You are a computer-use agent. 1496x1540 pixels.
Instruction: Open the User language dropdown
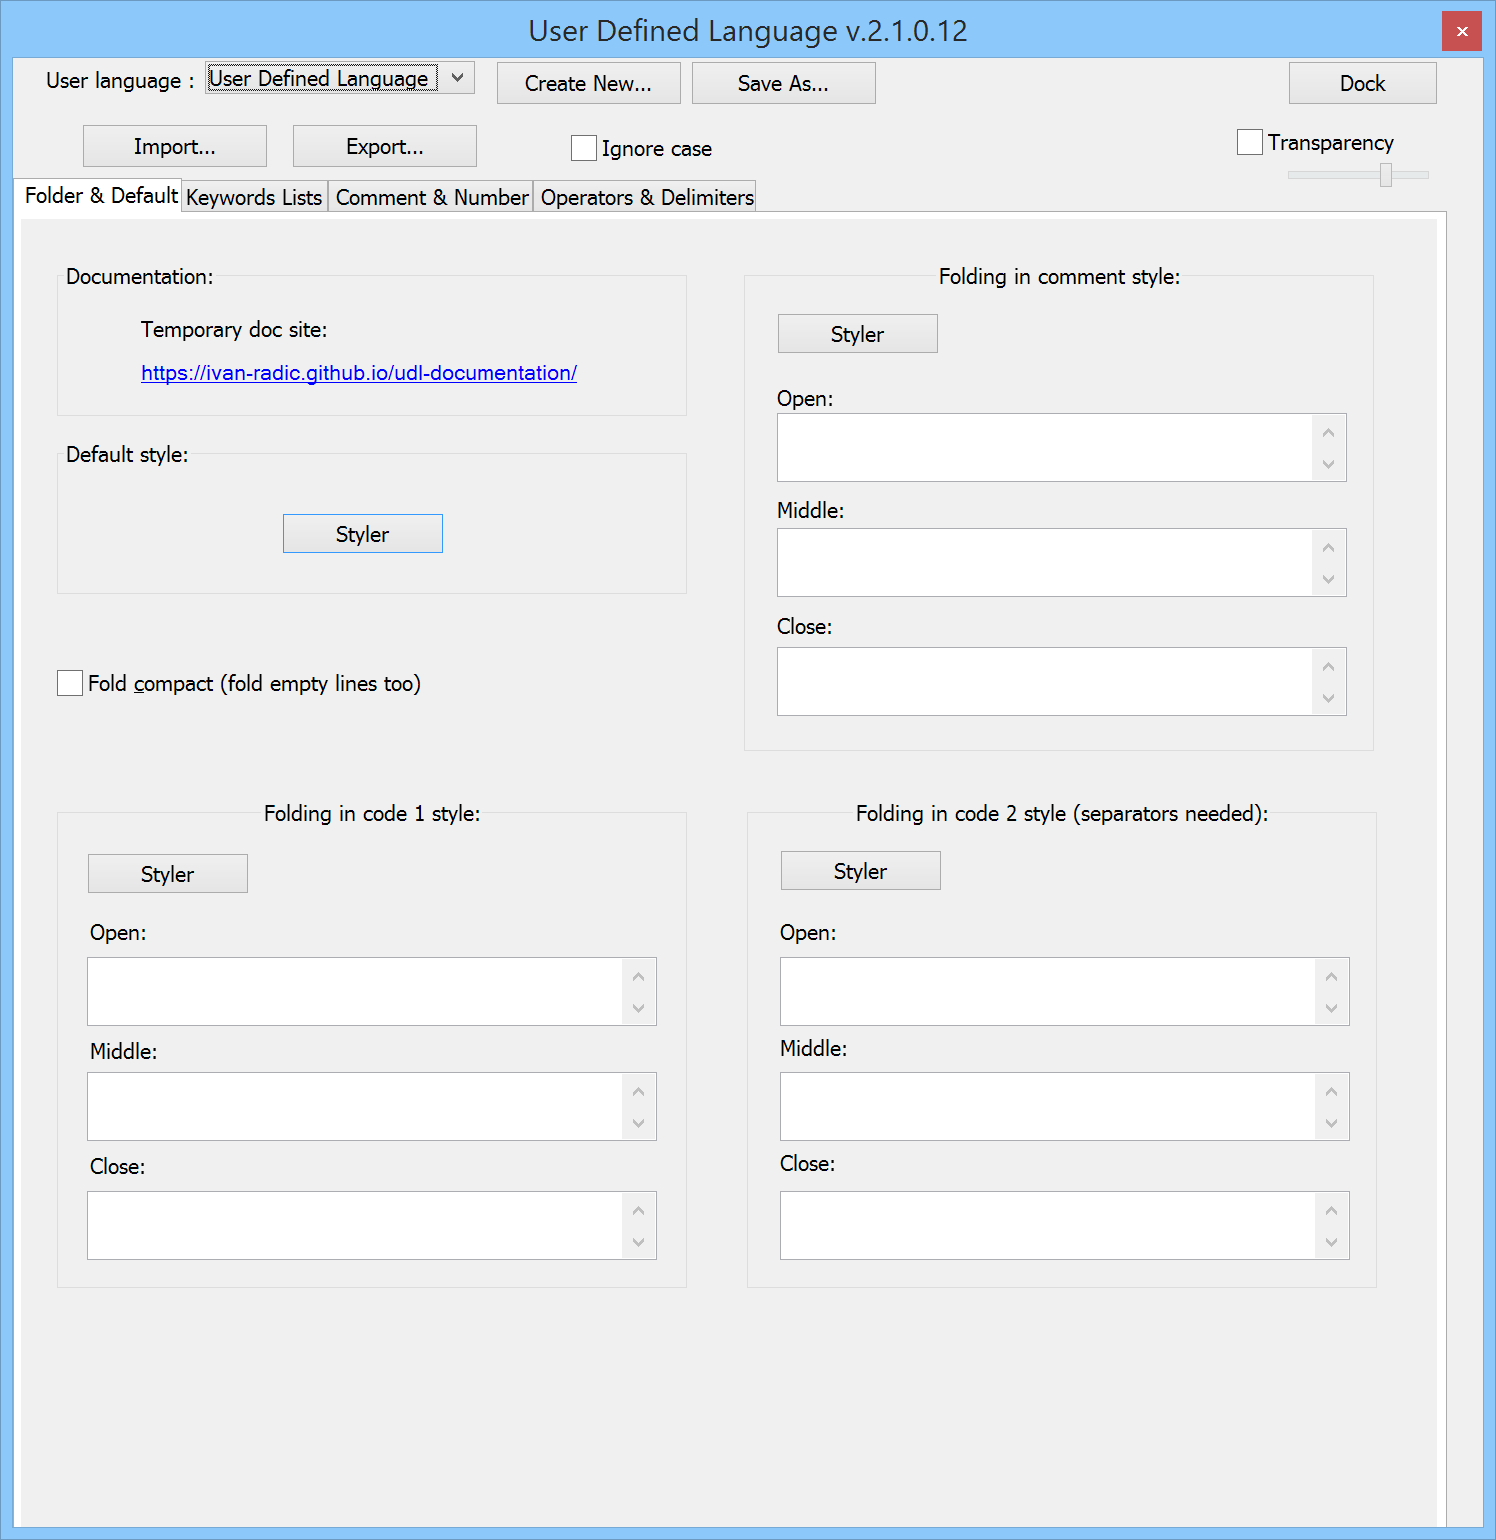tap(458, 77)
